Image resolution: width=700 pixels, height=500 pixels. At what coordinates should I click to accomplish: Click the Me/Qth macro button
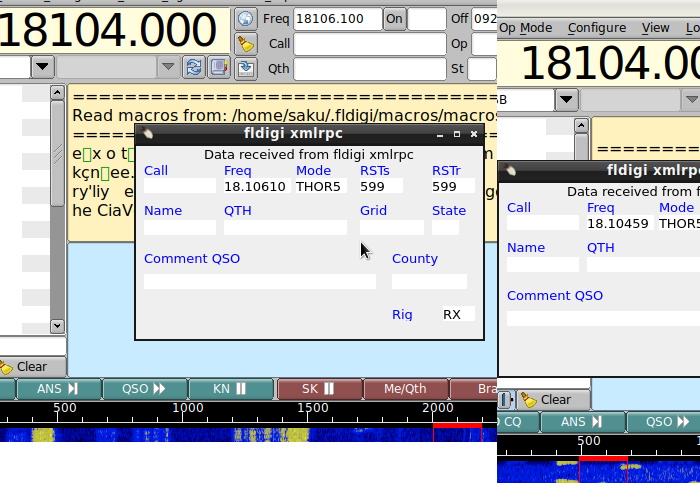[x=405, y=389]
